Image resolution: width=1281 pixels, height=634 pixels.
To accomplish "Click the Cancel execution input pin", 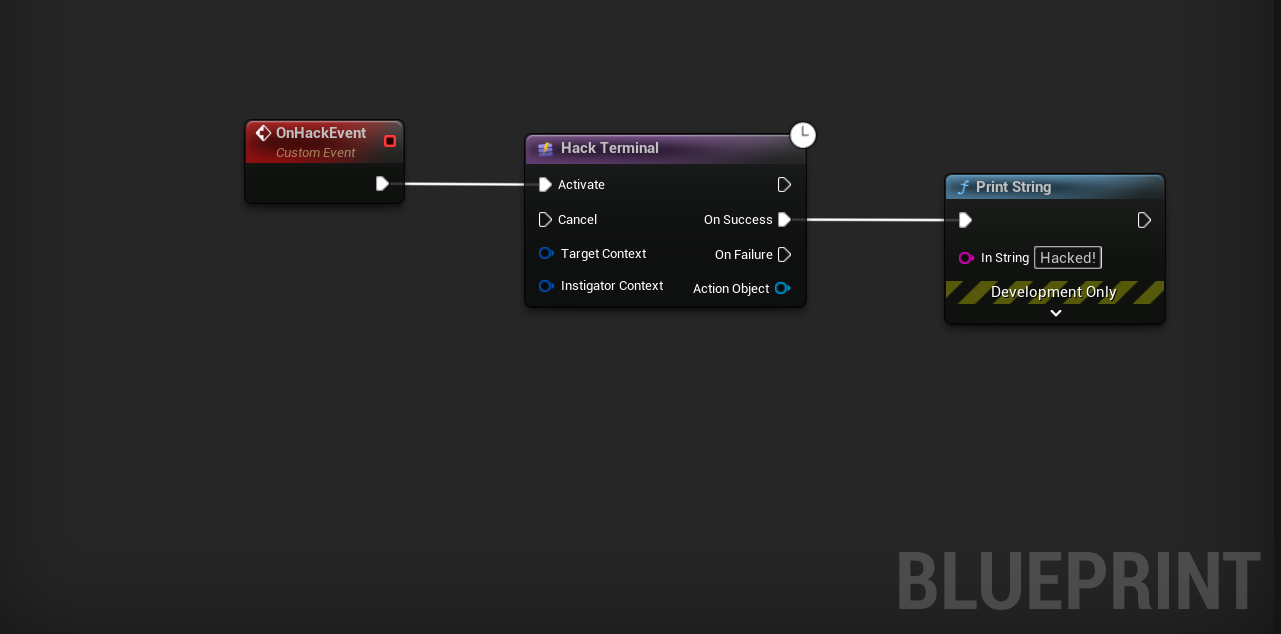I will coord(545,220).
